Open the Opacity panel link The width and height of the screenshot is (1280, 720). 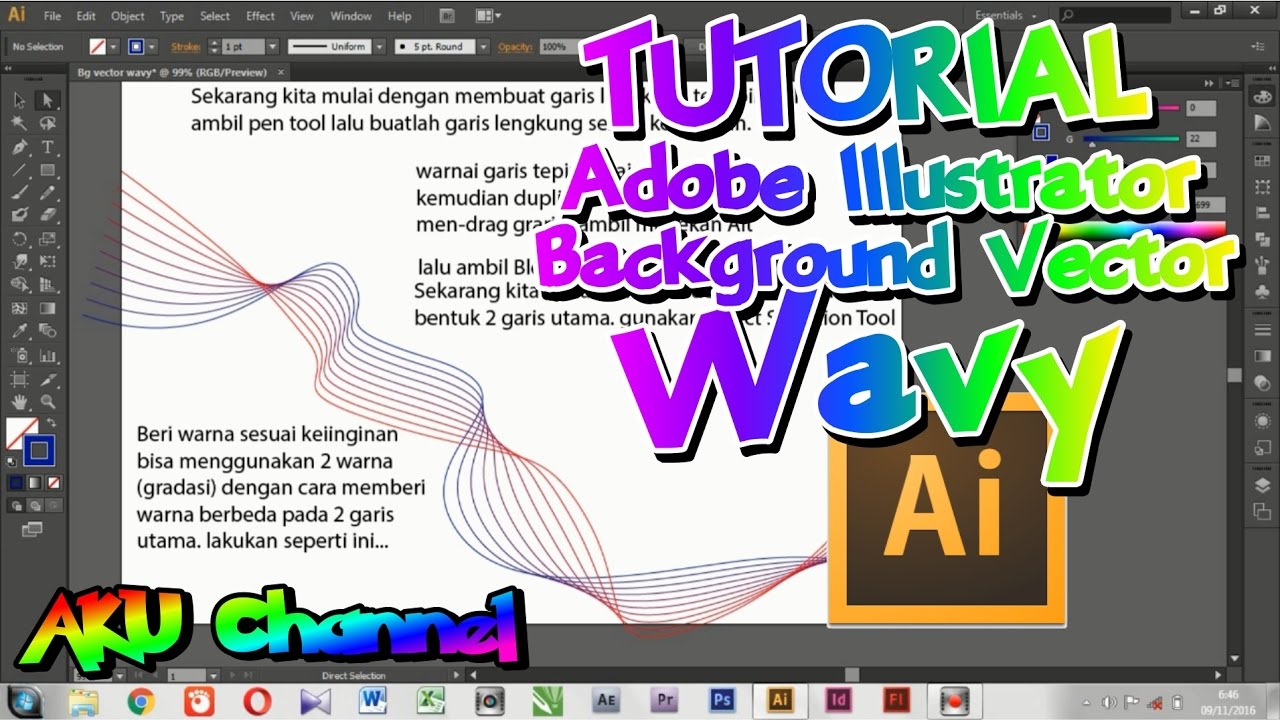tap(513, 47)
